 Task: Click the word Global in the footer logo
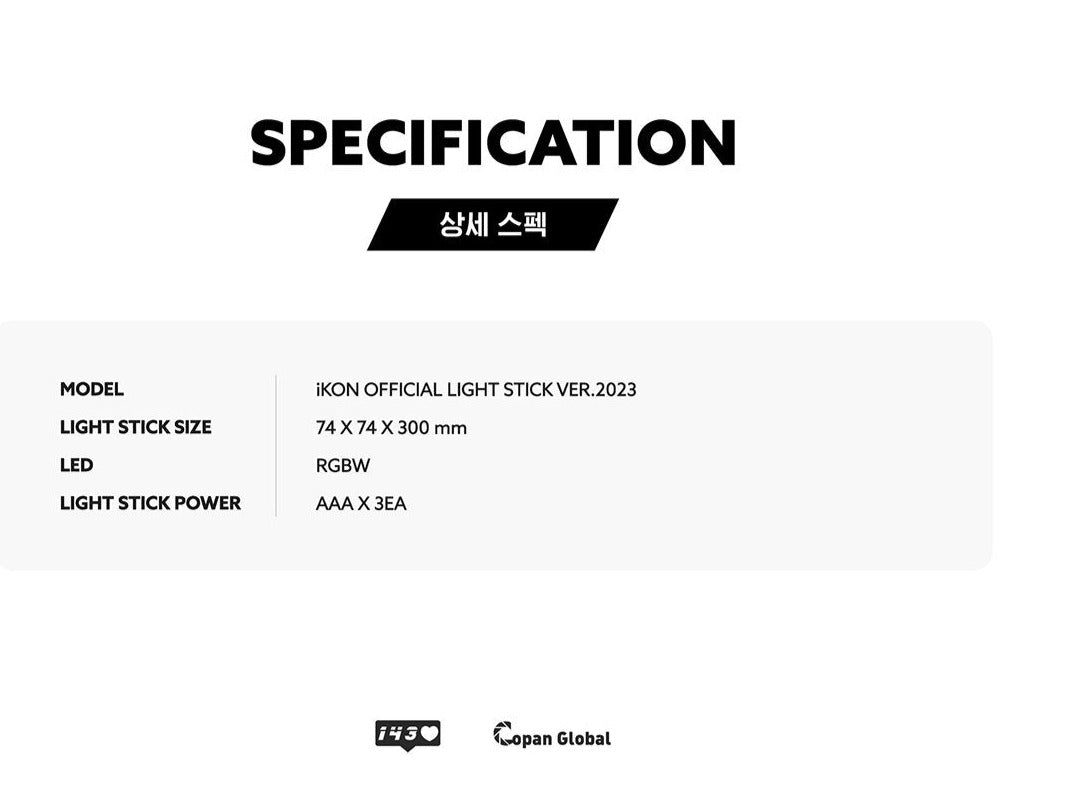click(583, 738)
